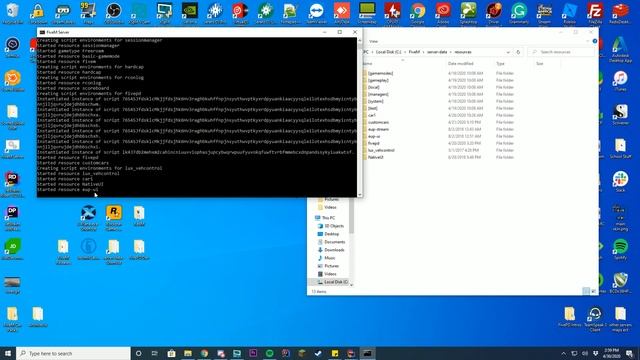The image size is (640, 360).
Task: Open the iTunes desktop shortcut
Action: point(620,80)
